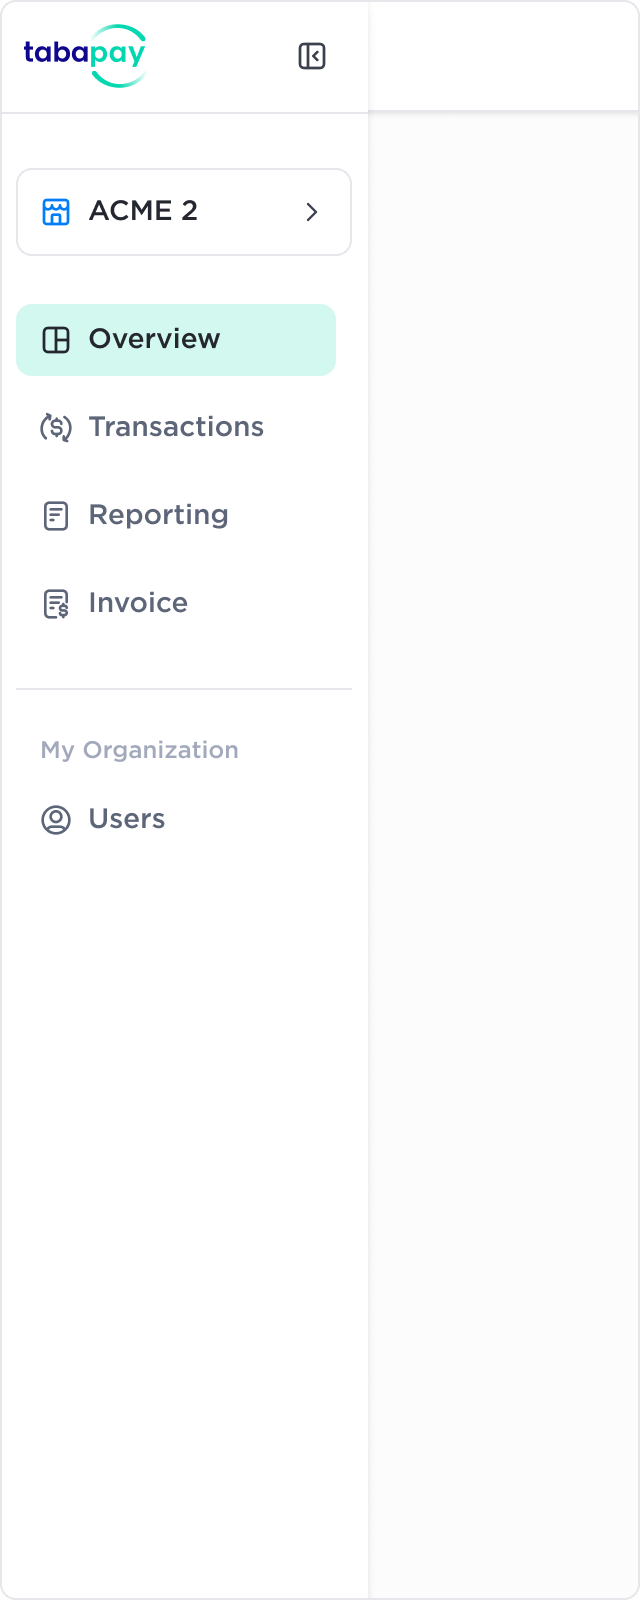Open the Invoice page label
Screen dimensions: 640x1600
click(138, 603)
